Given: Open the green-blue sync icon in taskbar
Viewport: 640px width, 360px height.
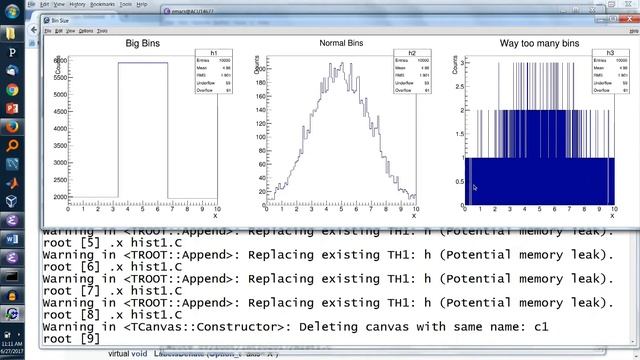Looking at the screenshot, I should (12, 313).
